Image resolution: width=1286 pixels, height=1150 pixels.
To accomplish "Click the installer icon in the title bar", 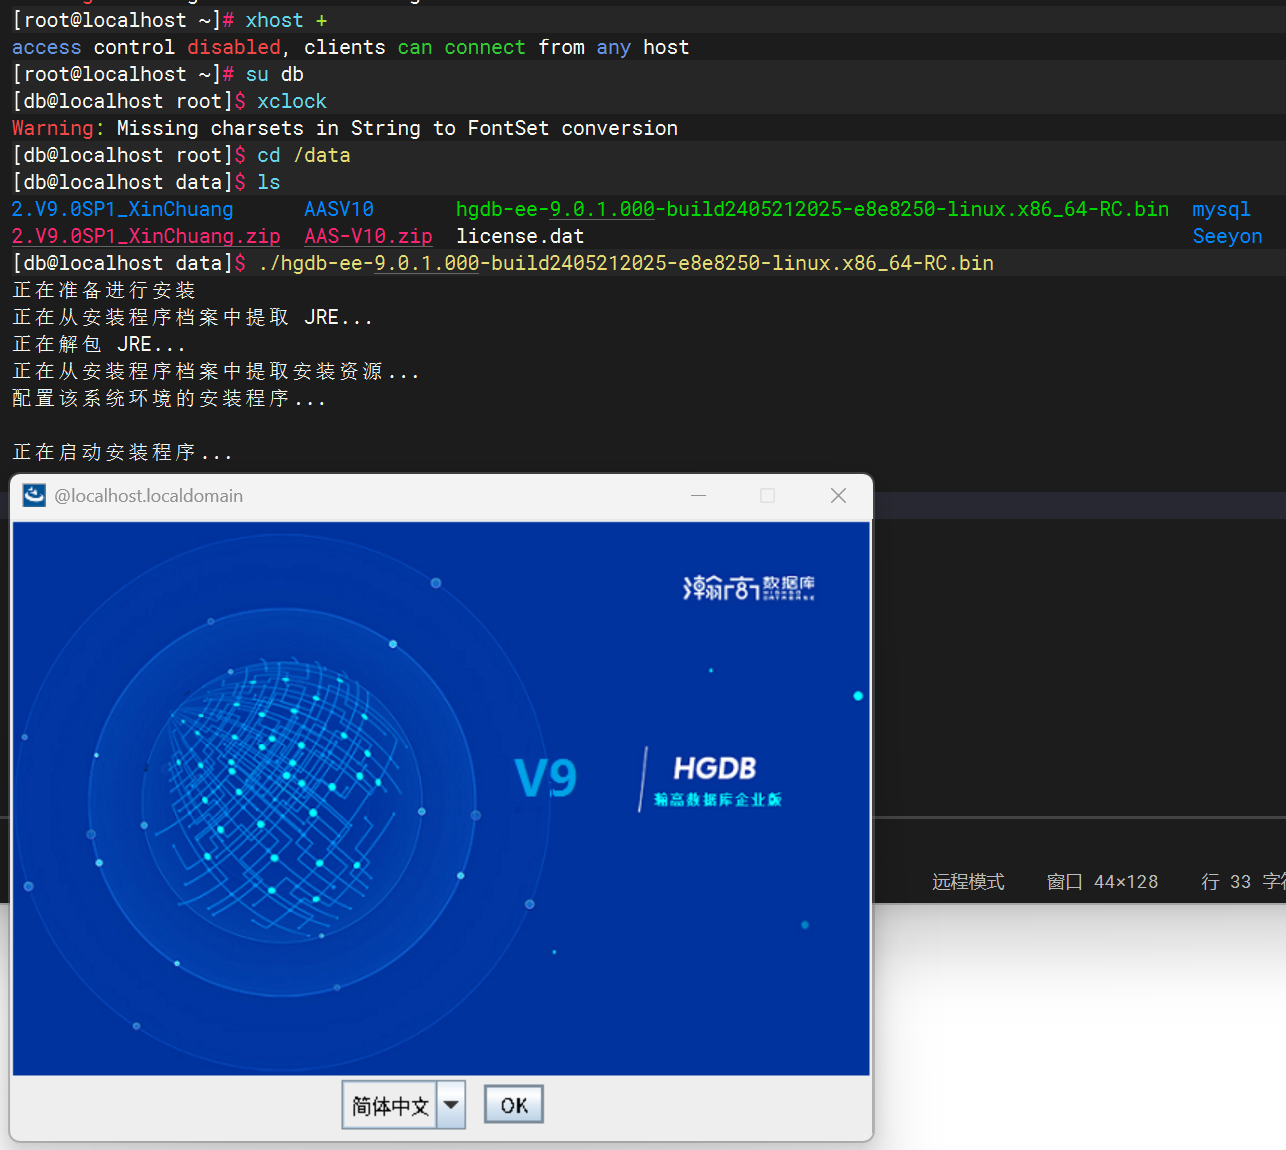I will (35, 496).
